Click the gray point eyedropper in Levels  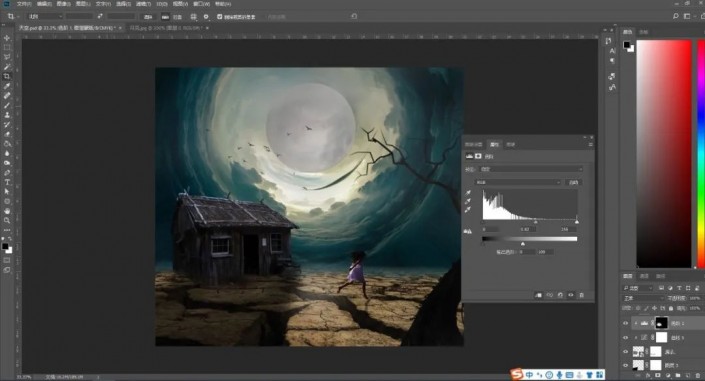point(468,202)
